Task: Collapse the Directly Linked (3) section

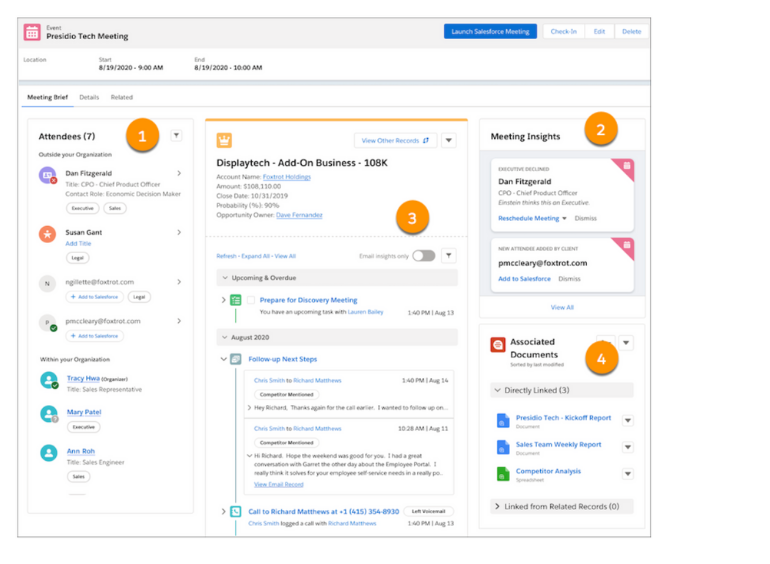Action: pyautogui.click(x=497, y=390)
